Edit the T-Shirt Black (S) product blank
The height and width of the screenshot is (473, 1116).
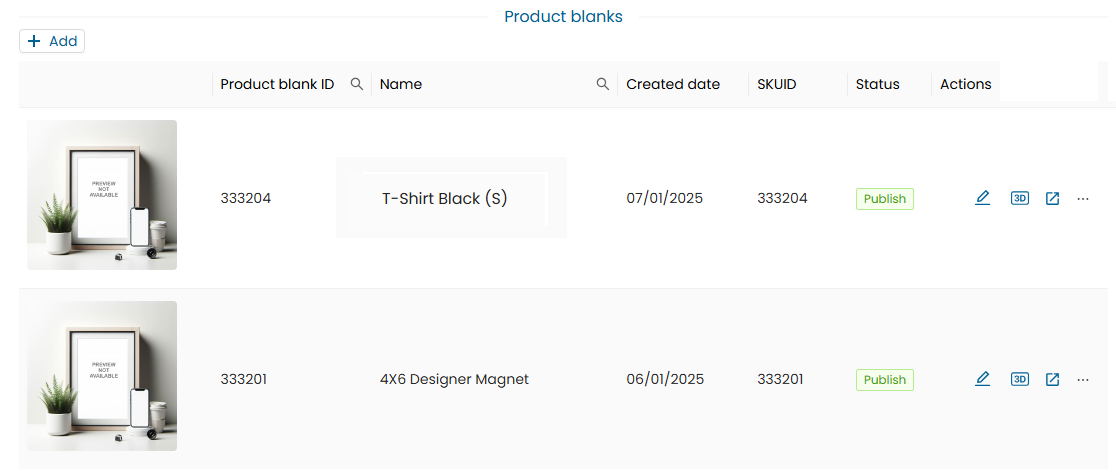tap(982, 198)
